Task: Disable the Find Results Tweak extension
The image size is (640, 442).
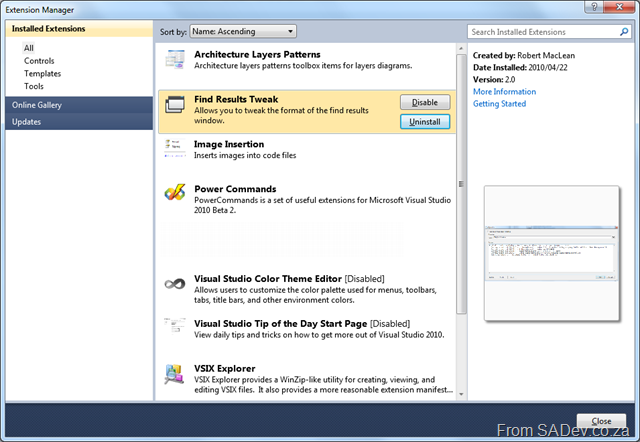Action: click(x=425, y=102)
